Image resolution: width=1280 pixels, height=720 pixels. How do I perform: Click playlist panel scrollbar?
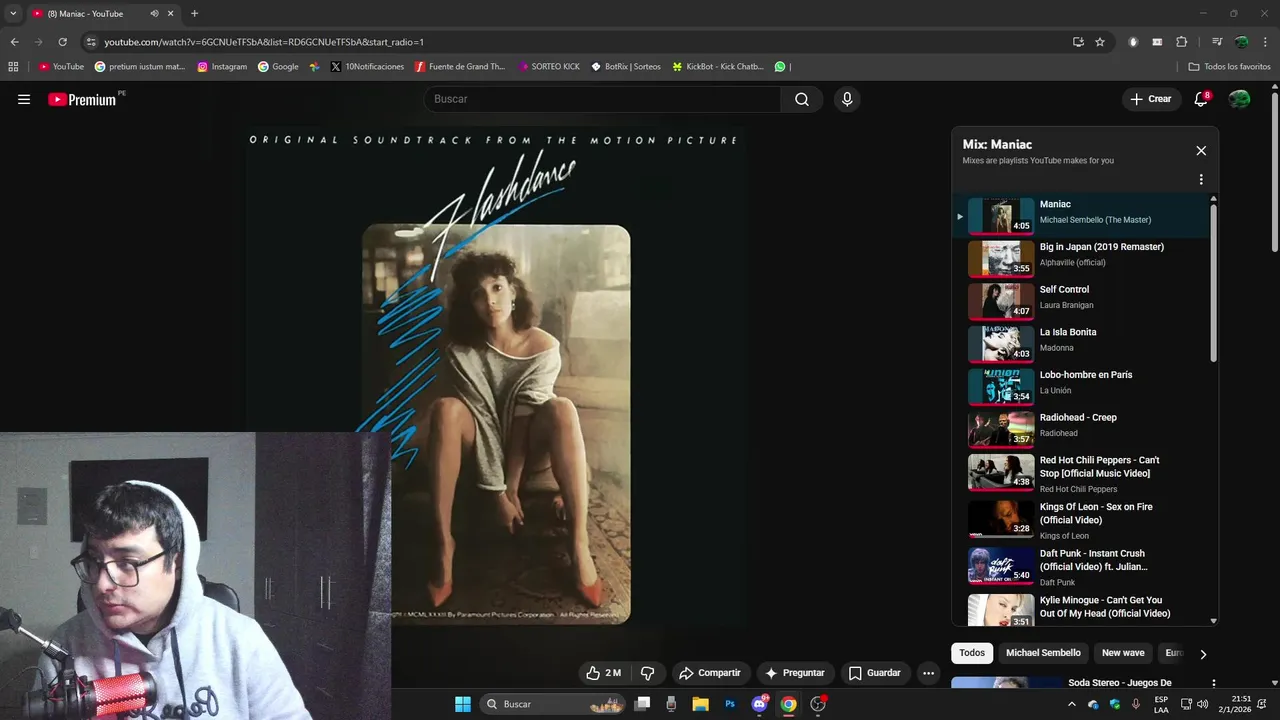point(1214,284)
